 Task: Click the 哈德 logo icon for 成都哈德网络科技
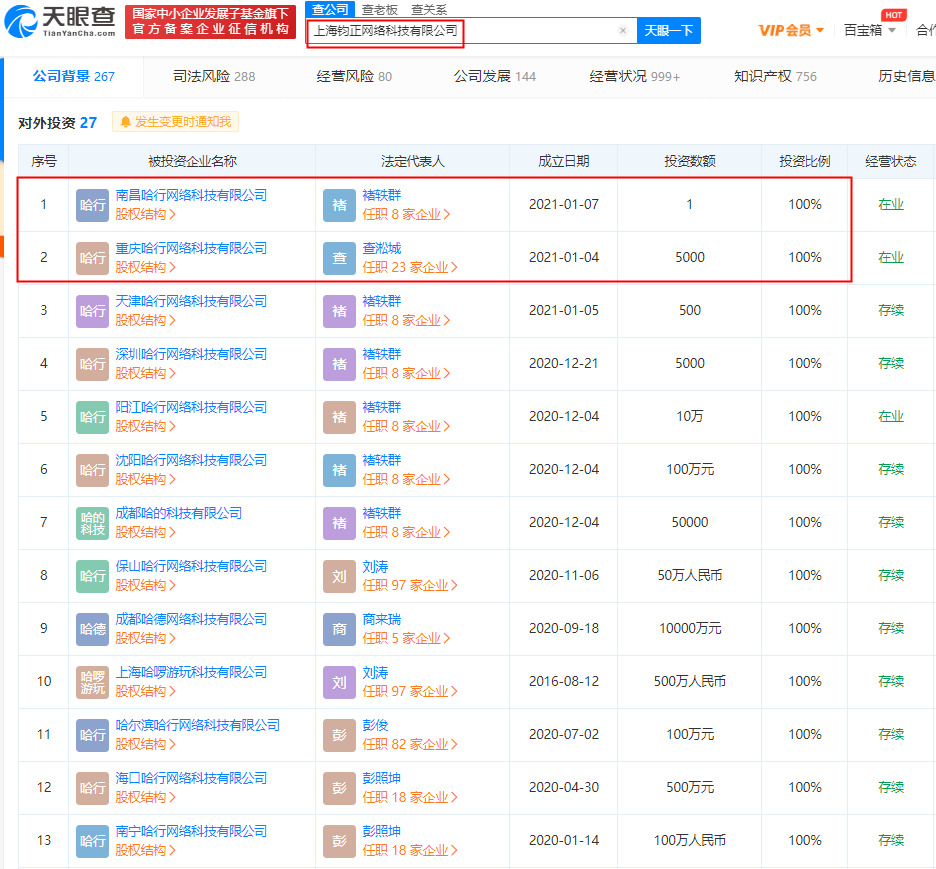pyautogui.click(x=93, y=628)
